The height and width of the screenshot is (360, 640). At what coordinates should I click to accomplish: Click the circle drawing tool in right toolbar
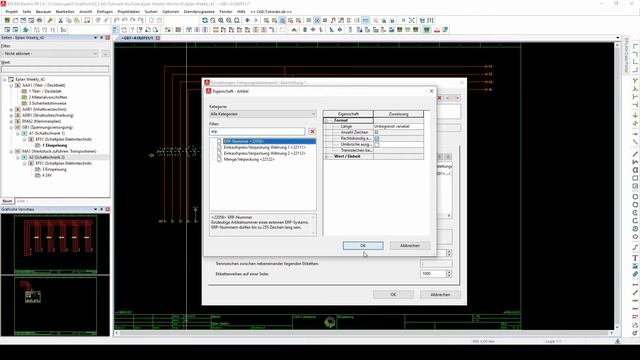(x=635, y=196)
